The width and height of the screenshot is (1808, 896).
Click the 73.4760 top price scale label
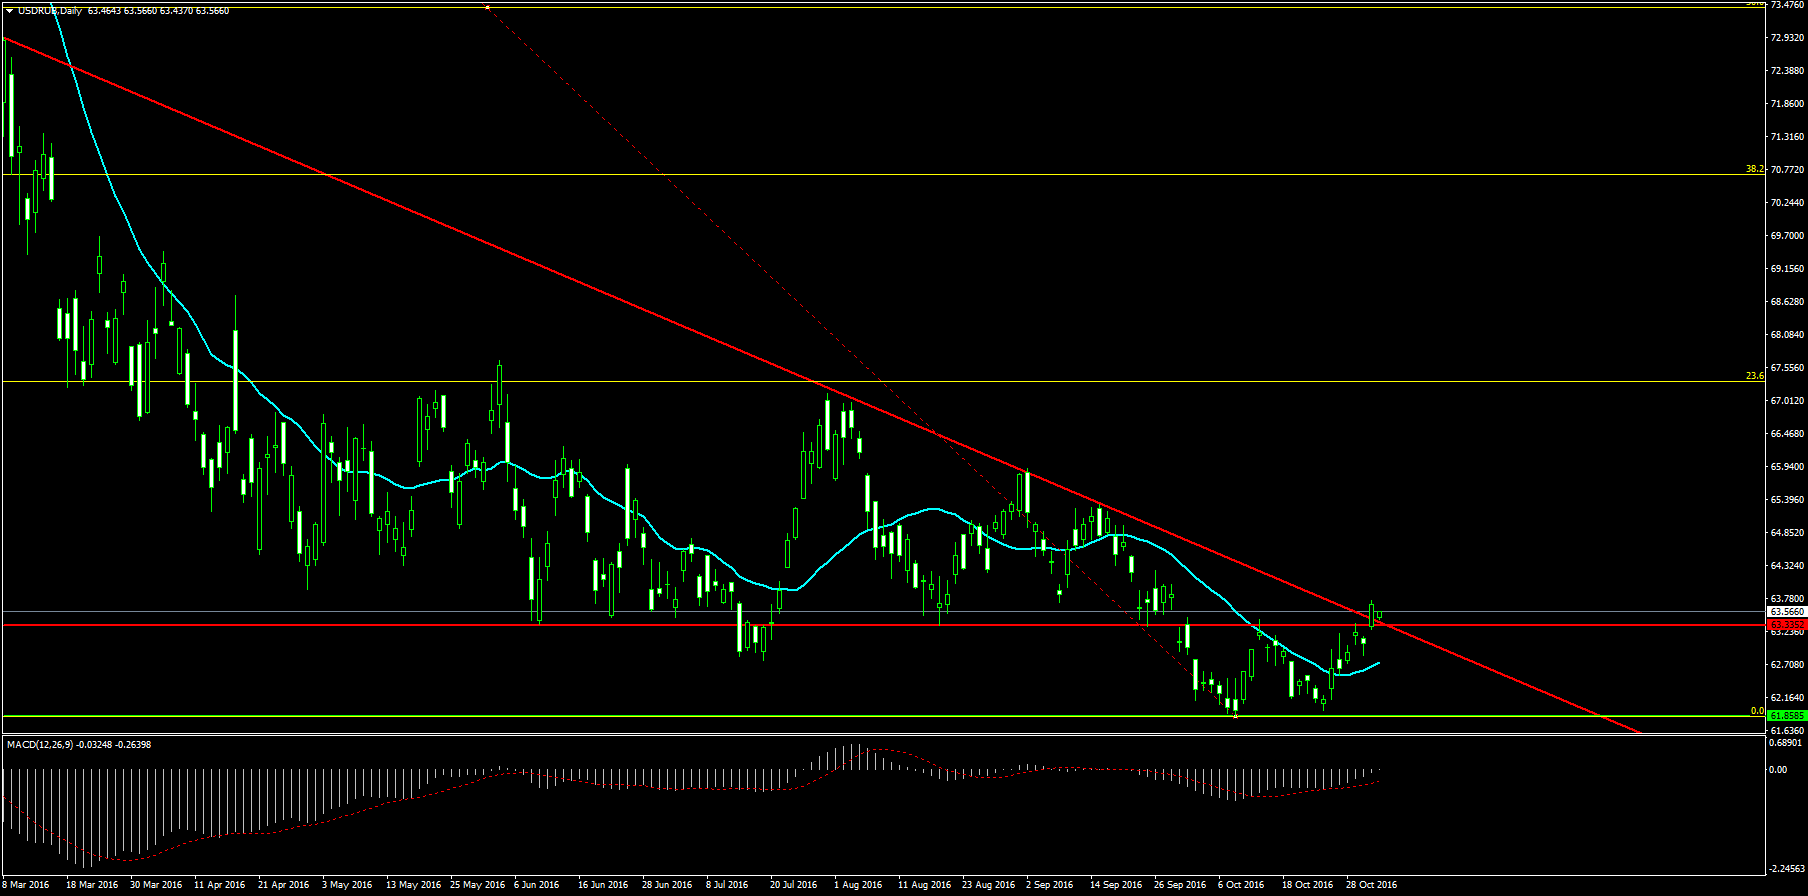pos(1786,5)
